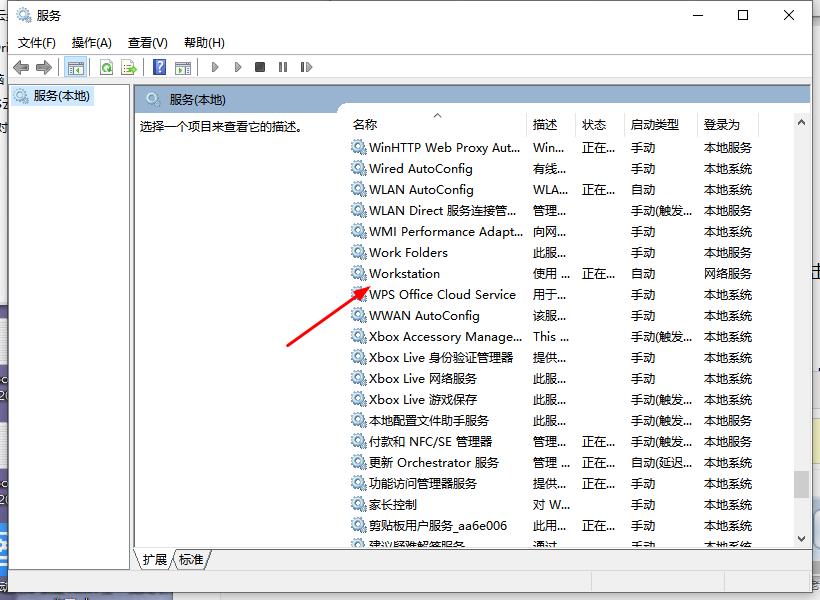Click the 启动类型 column header
The image size is (820, 600).
(658, 124)
